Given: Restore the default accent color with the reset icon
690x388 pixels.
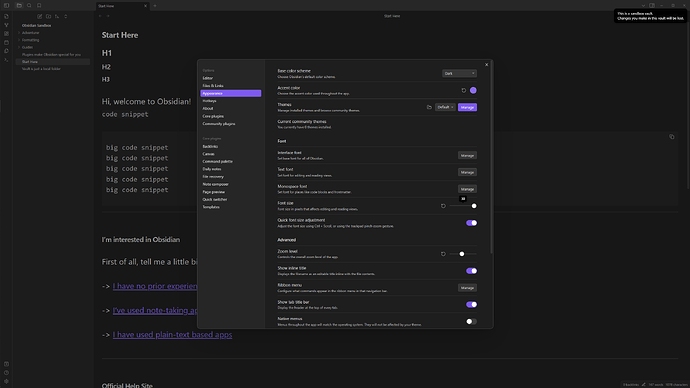Looking at the screenshot, I should pos(463,90).
